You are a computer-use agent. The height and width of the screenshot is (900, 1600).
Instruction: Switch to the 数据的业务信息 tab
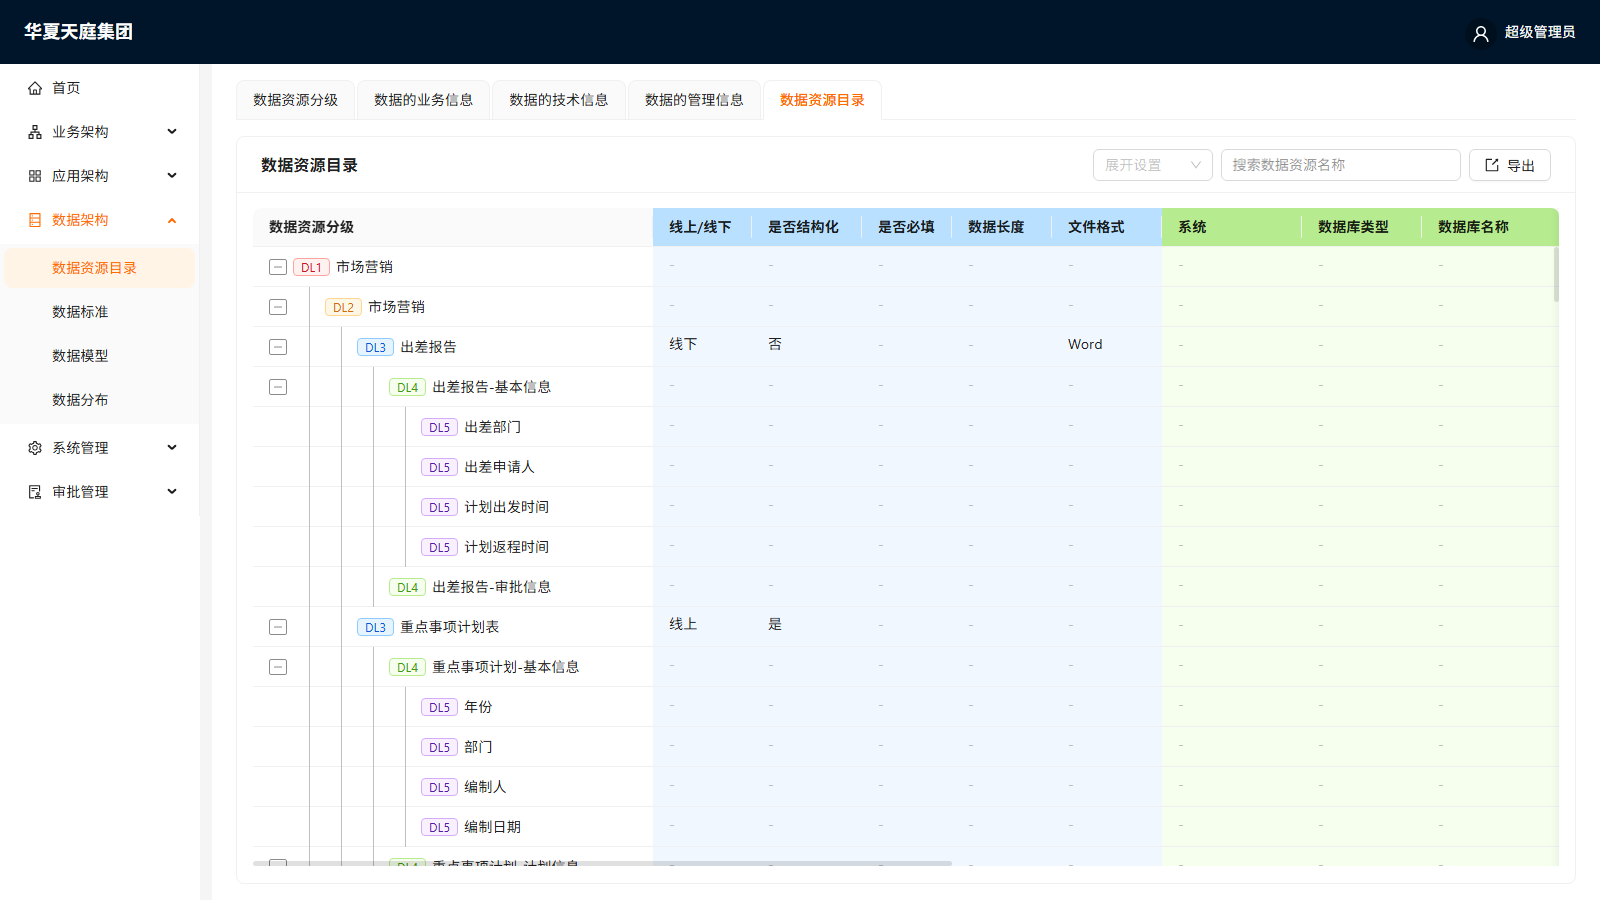pos(423,100)
